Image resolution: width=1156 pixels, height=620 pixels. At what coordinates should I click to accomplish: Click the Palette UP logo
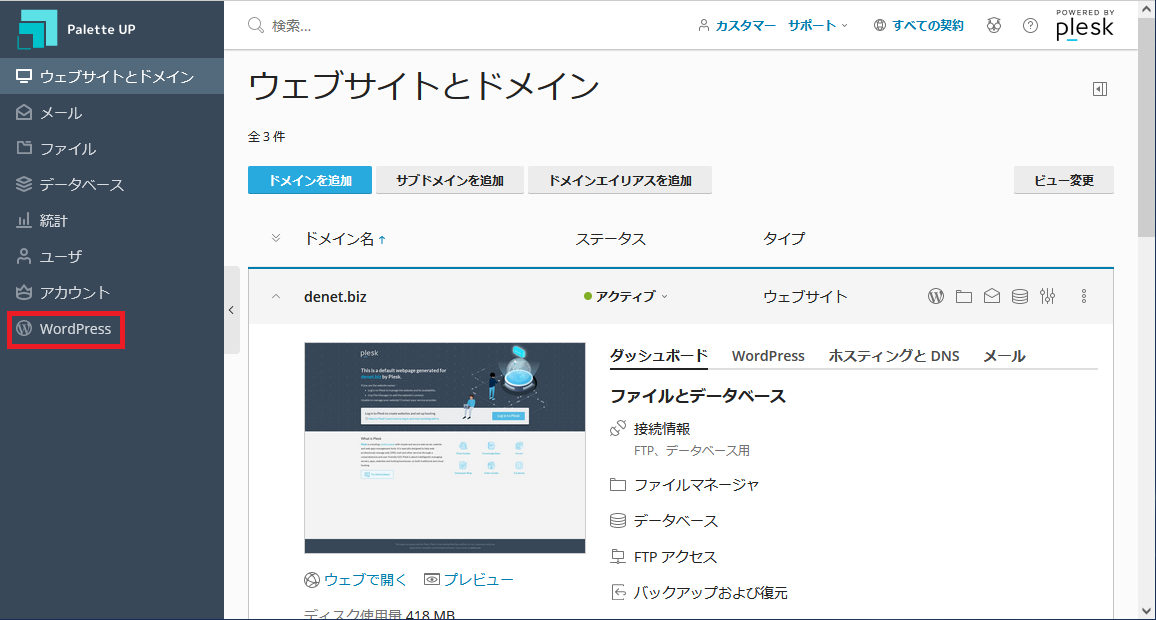coord(77,29)
